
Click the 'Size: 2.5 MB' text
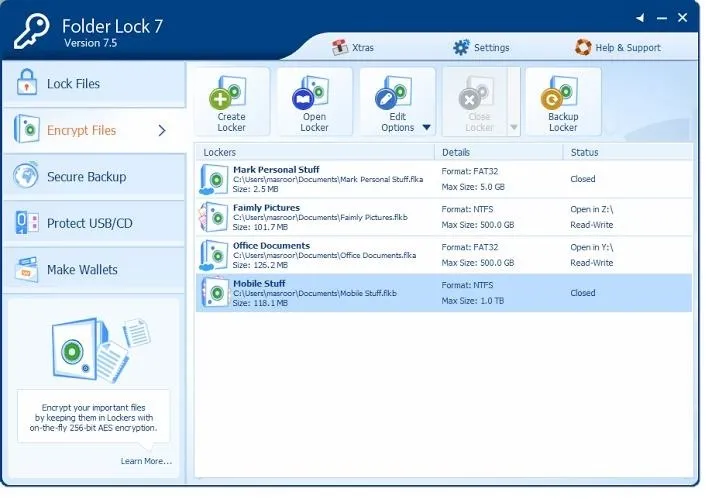256,189
